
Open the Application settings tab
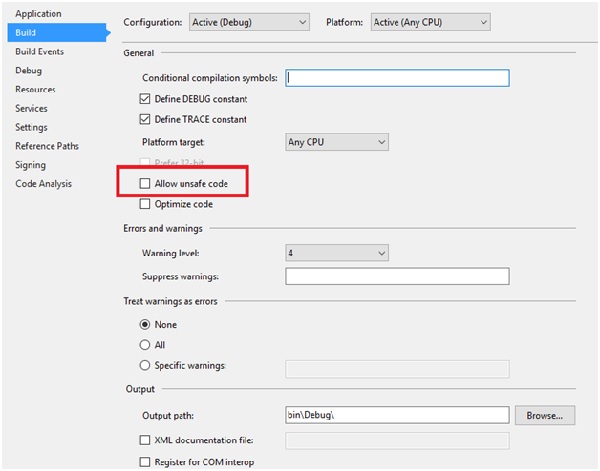[38, 14]
